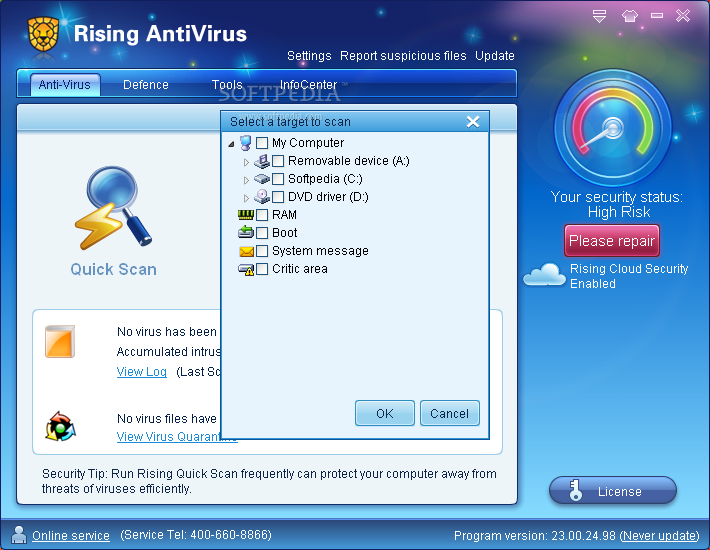Viewport: 710px width, 550px height.
Task: Click the online service person icon
Action: pos(19,535)
